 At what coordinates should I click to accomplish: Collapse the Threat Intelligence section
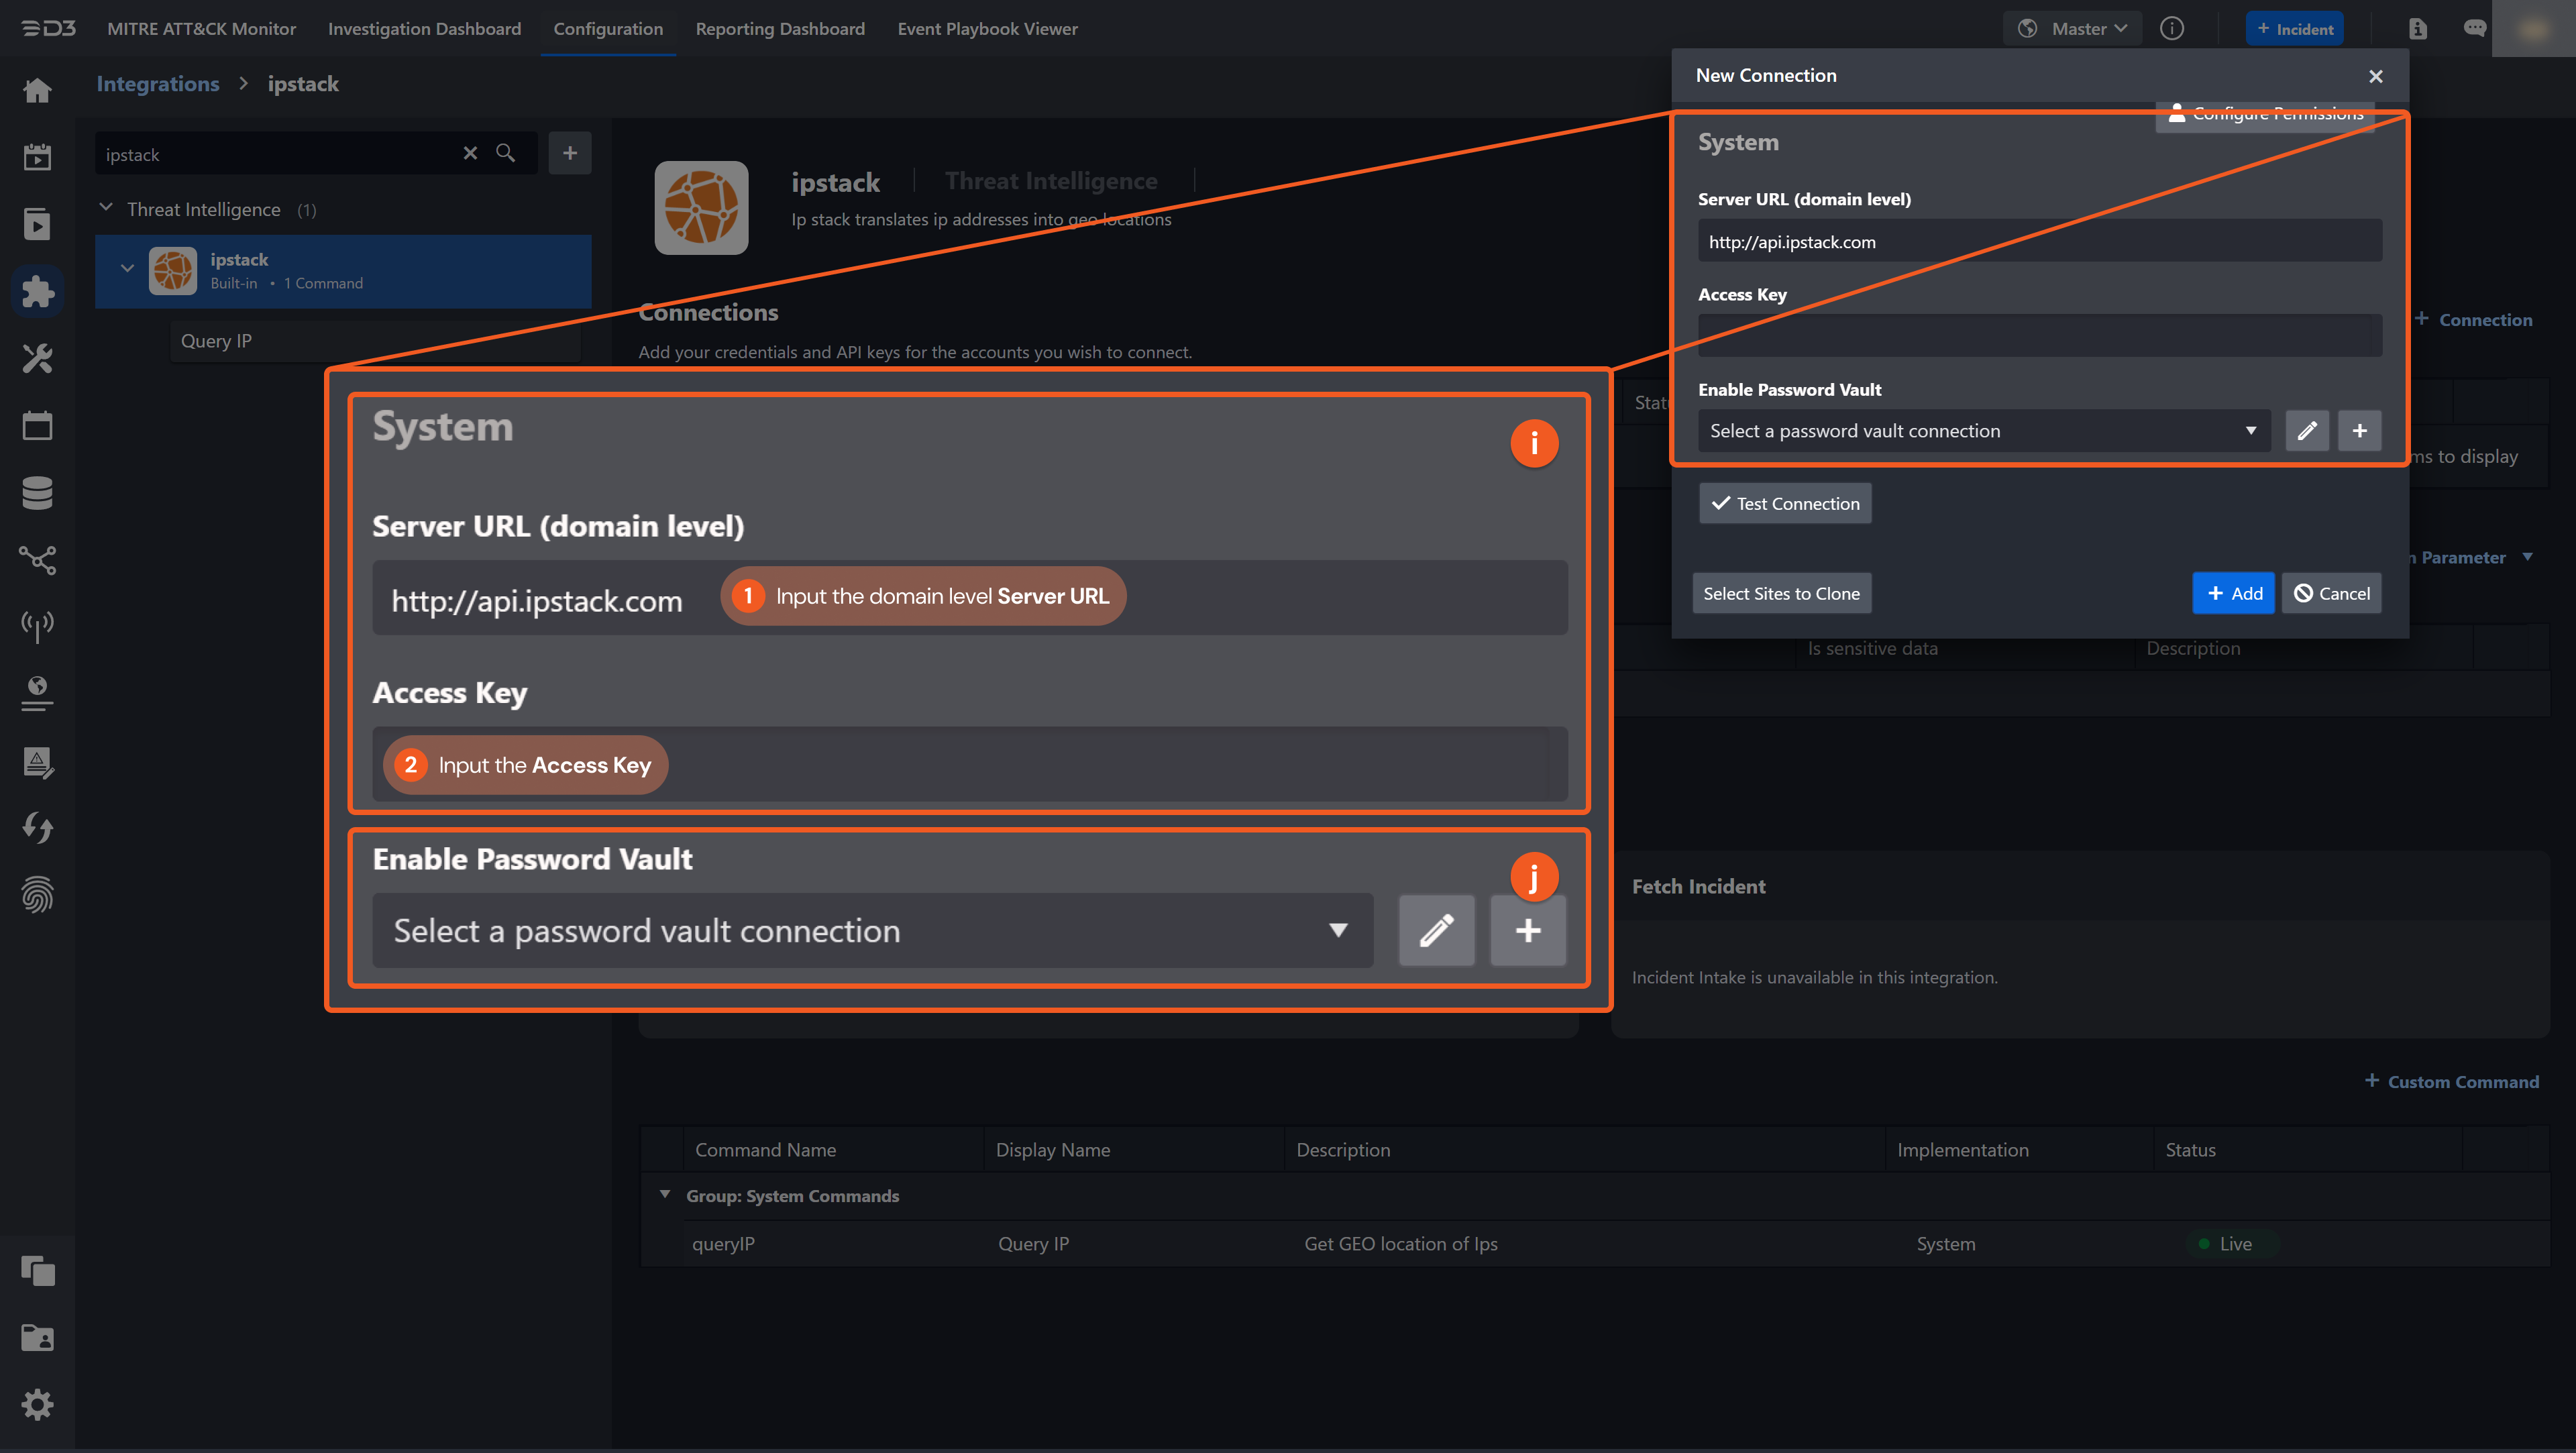tap(106, 208)
